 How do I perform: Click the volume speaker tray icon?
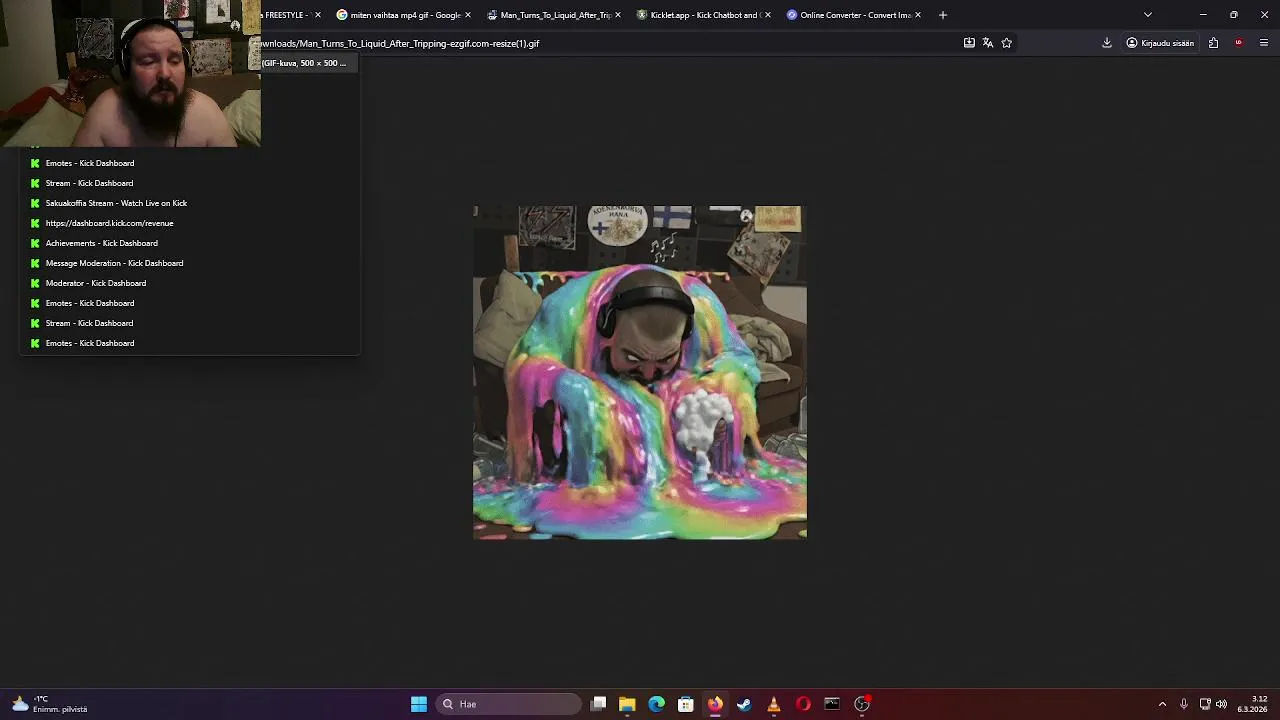pos(1221,704)
